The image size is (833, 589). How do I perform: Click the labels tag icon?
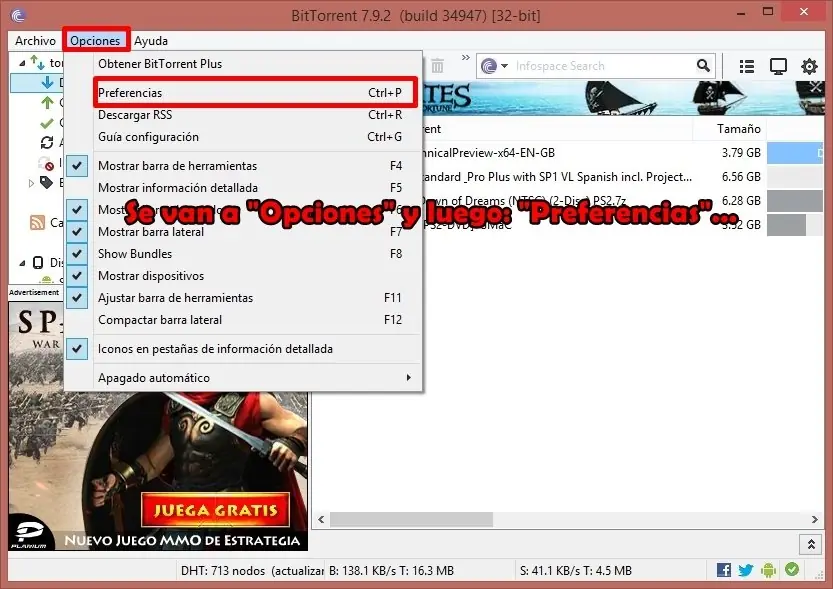pos(47,183)
